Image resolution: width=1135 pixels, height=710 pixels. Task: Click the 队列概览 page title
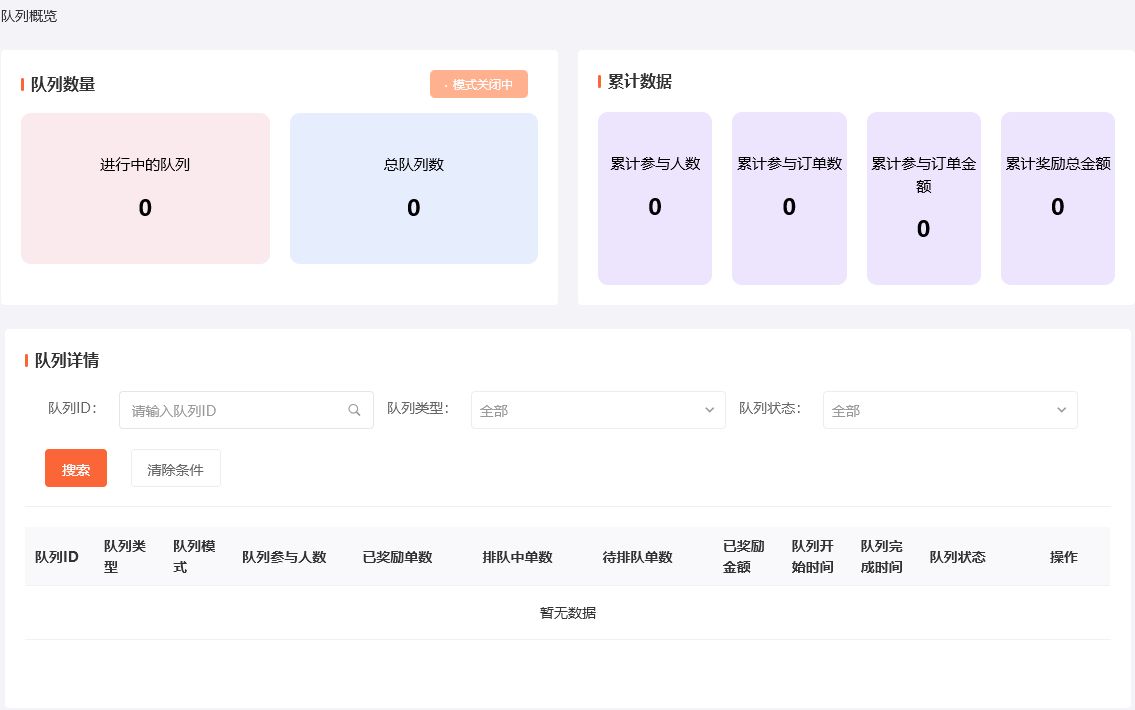(29, 16)
